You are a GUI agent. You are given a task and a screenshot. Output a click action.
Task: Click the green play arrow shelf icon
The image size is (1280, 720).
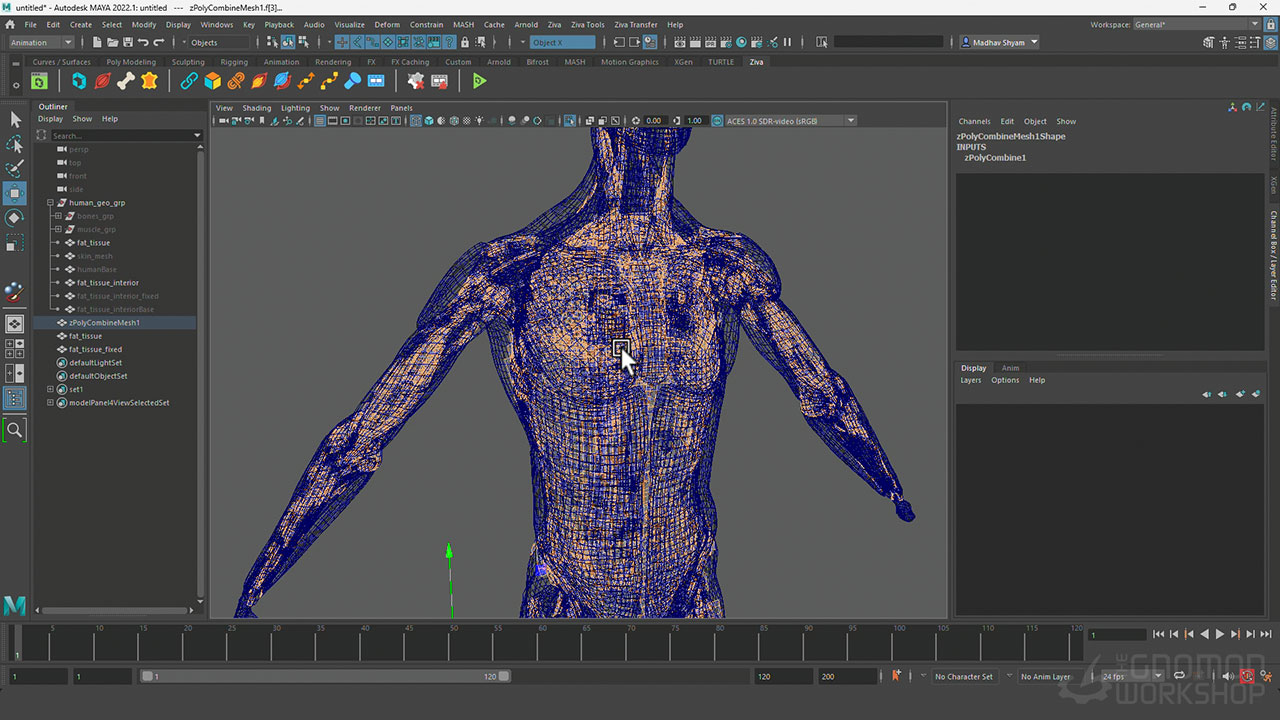[480, 81]
